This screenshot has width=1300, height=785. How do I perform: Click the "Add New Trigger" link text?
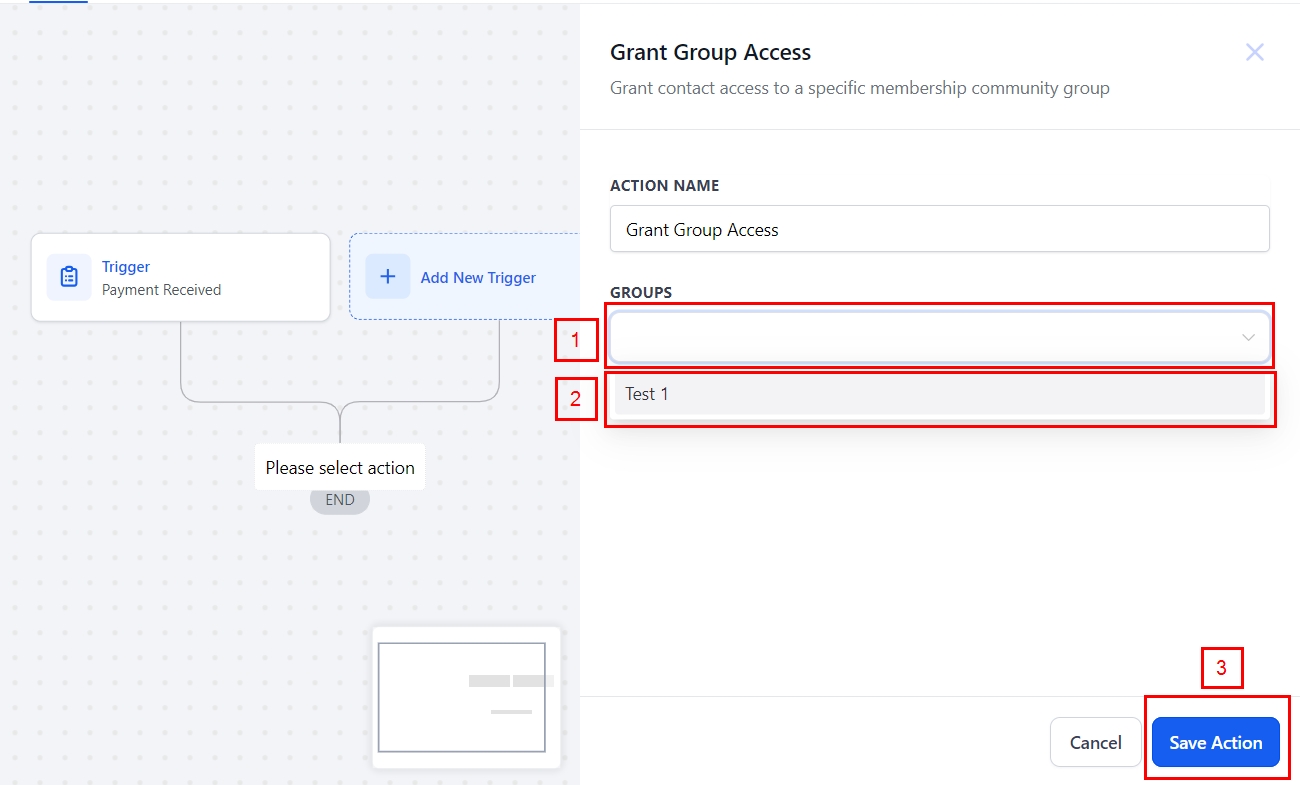point(478,278)
